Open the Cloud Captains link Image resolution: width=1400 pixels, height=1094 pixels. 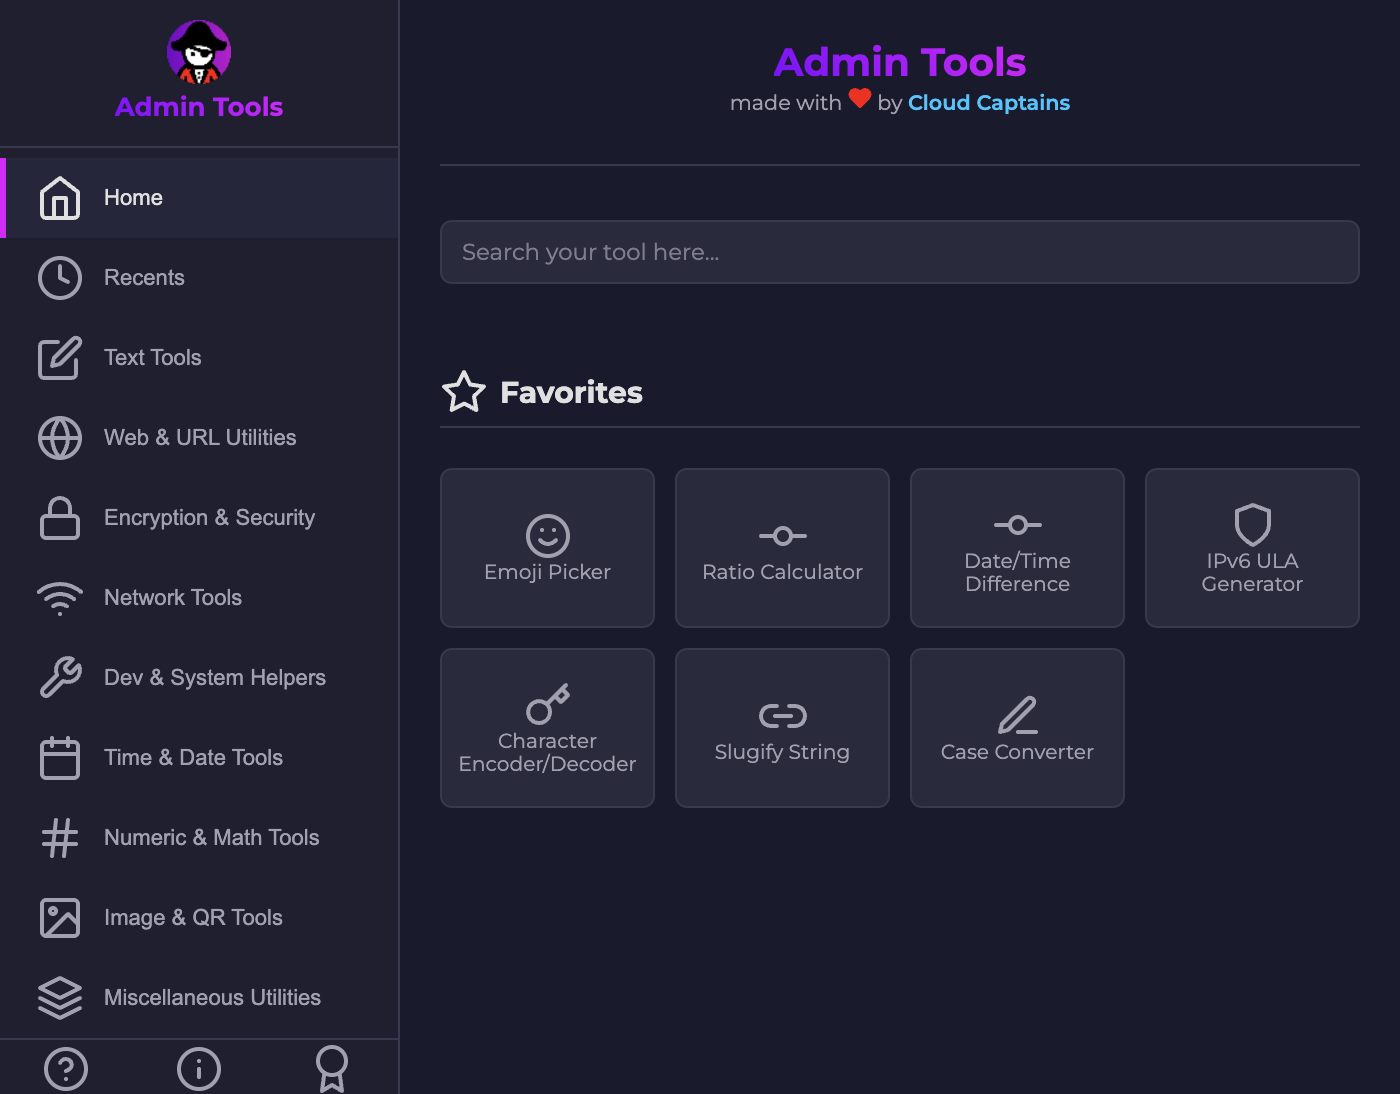(988, 102)
